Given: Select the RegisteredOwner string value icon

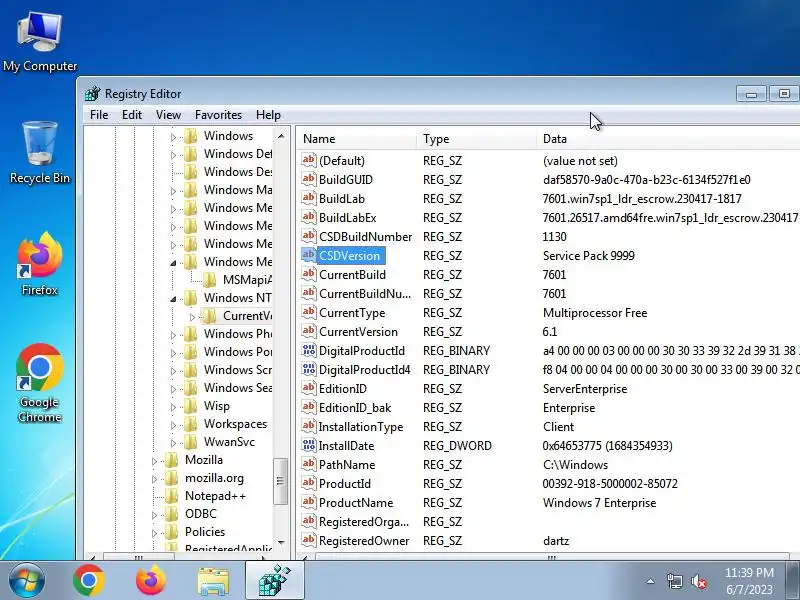Looking at the screenshot, I should pos(309,540).
